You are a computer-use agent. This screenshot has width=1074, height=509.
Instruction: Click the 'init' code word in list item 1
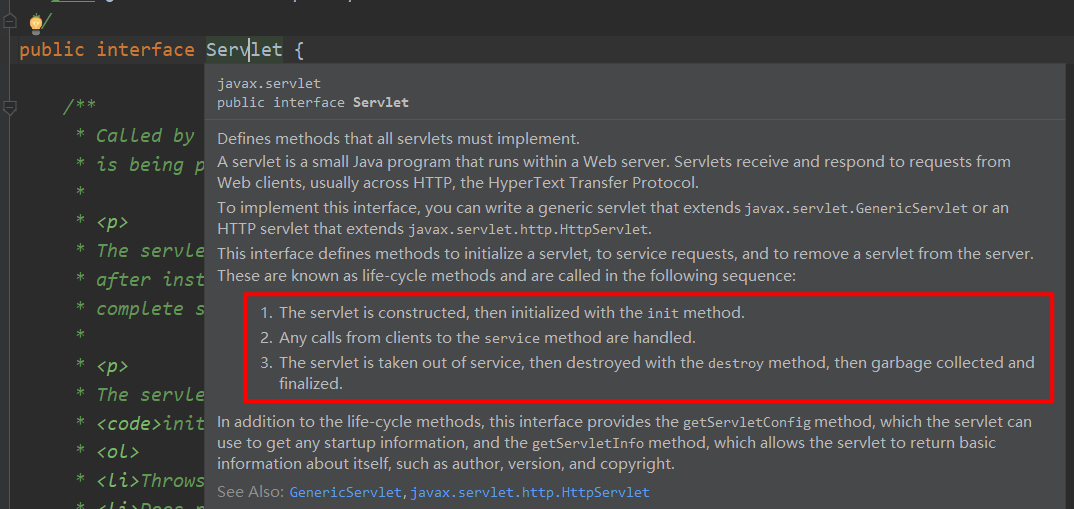(x=663, y=314)
